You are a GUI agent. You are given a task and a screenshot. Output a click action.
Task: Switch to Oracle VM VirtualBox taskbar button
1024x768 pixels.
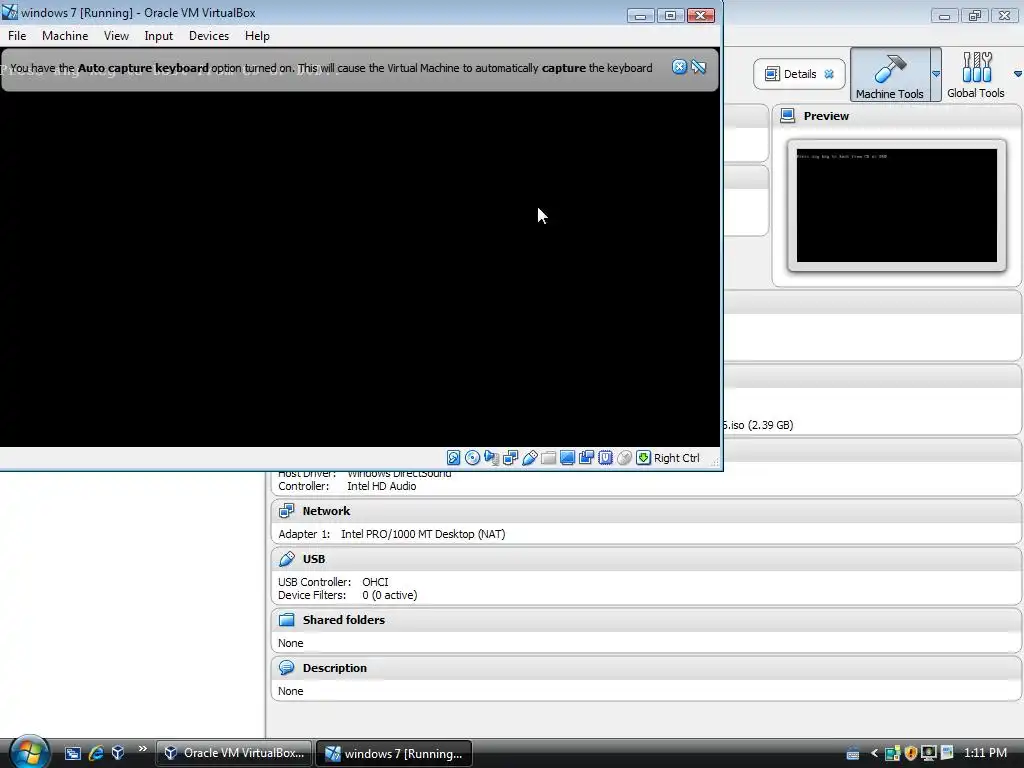234,753
